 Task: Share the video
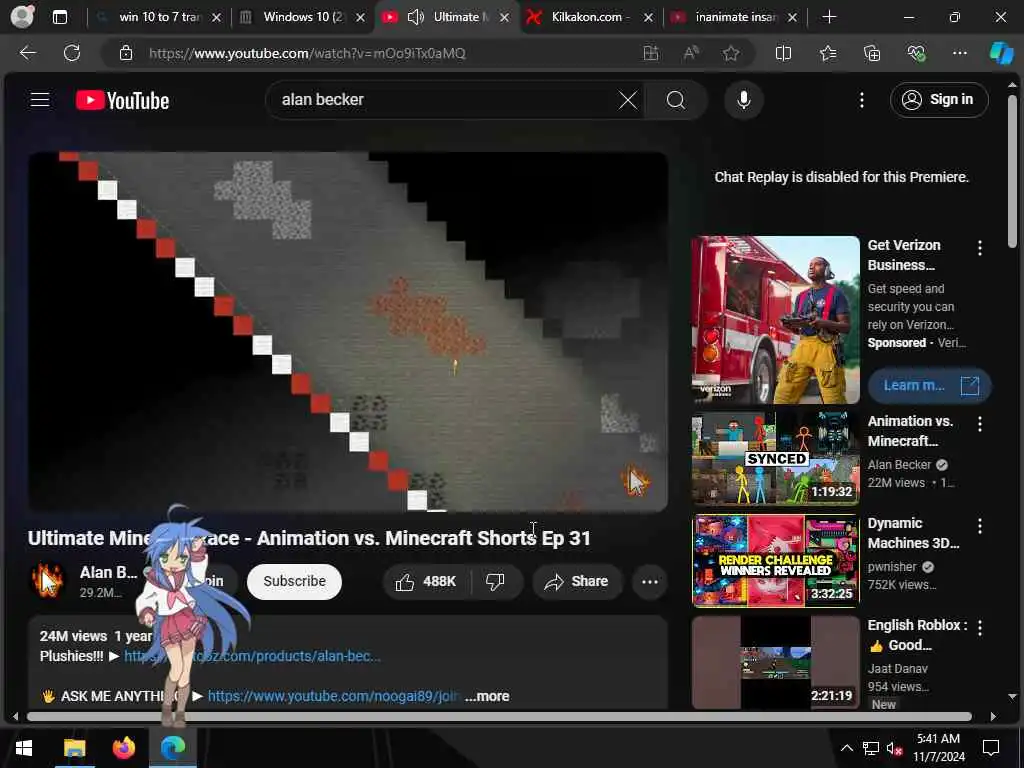(x=577, y=581)
